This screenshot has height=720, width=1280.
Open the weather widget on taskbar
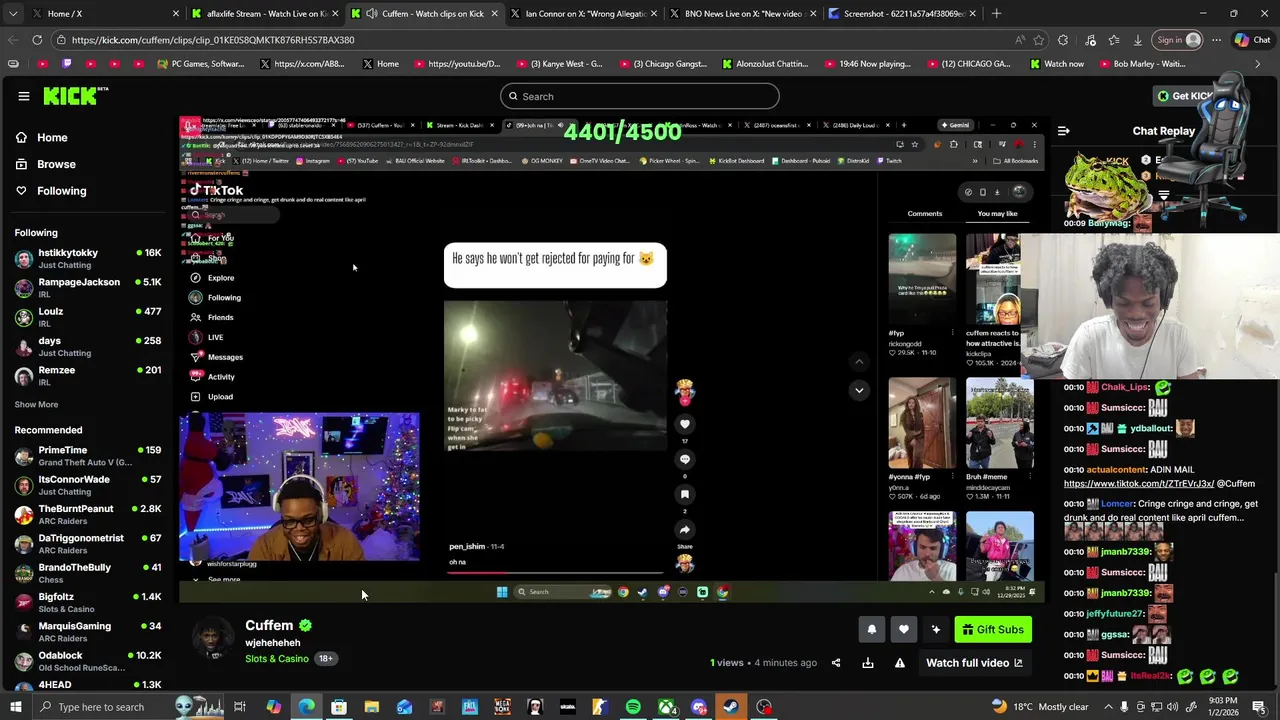point(1040,707)
